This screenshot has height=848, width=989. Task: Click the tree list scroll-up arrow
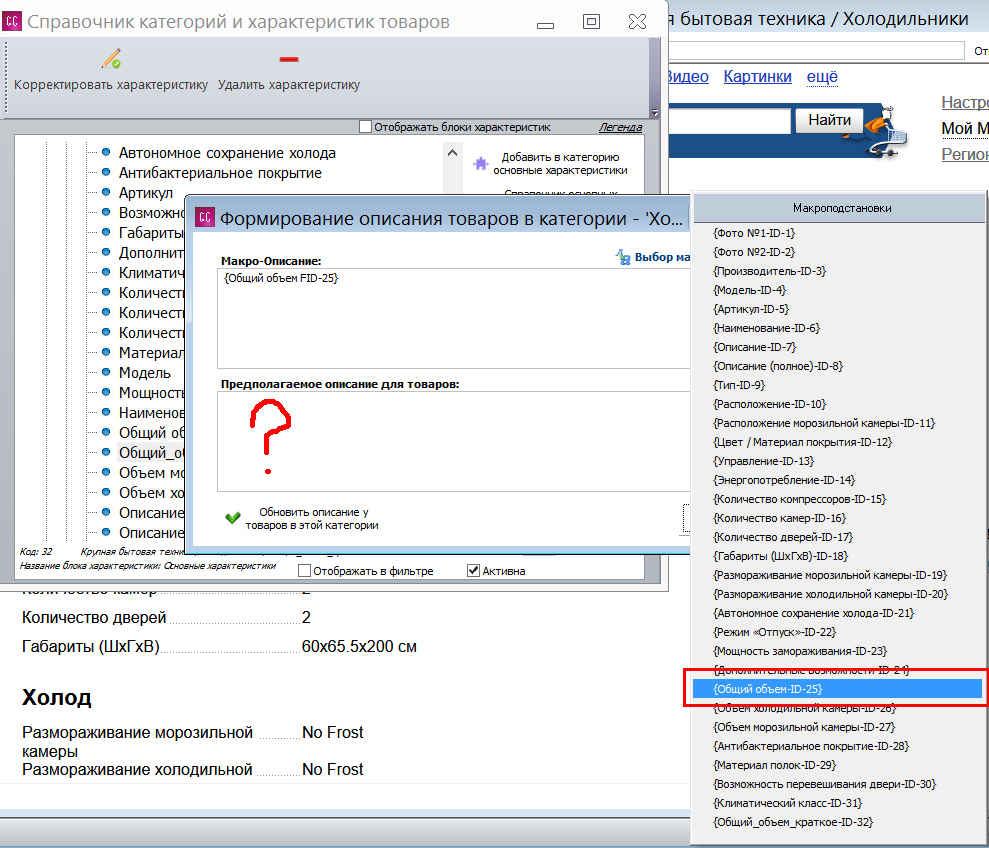(452, 153)
